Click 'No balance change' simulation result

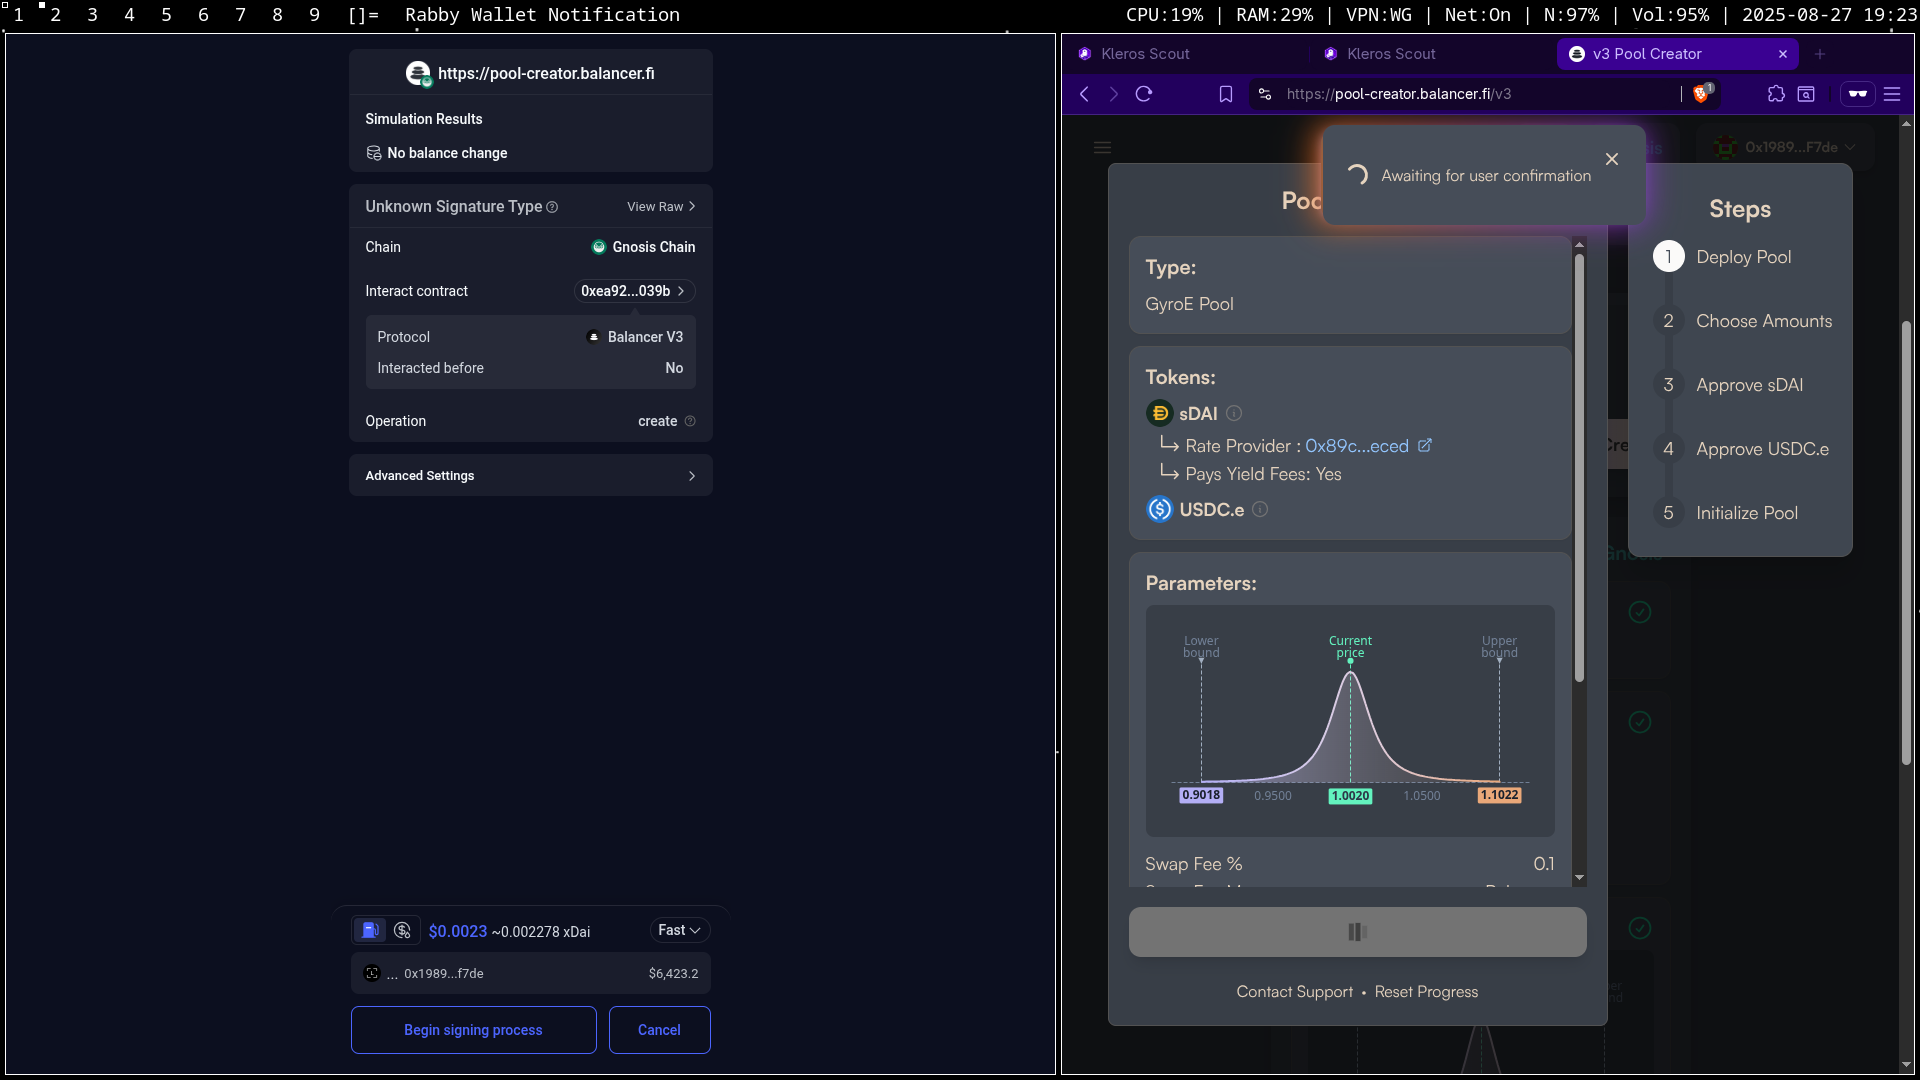[x=447, y=153]
